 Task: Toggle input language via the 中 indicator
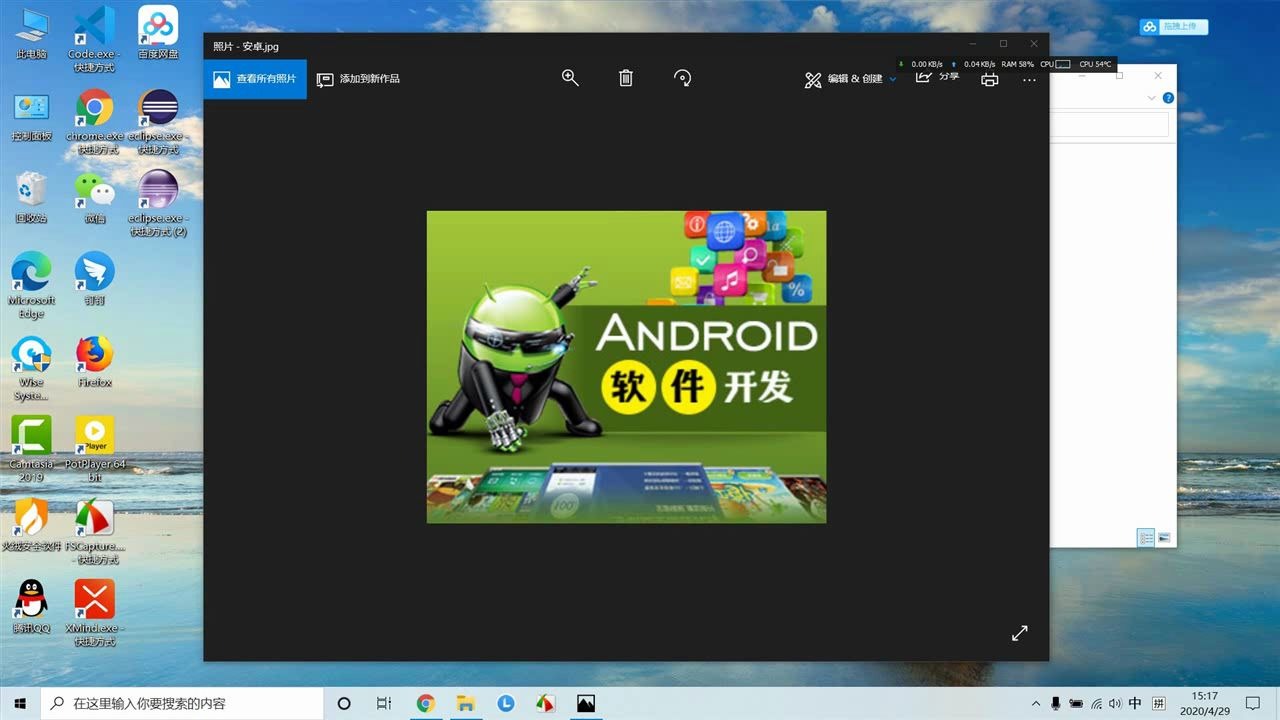pos(1135,704)
